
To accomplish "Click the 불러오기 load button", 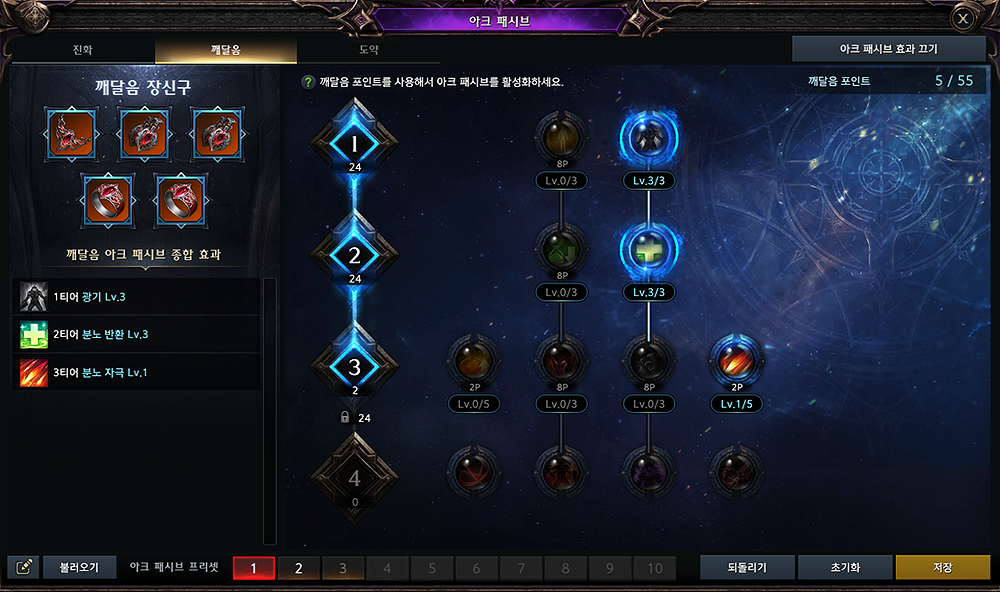I will (80, 567).
